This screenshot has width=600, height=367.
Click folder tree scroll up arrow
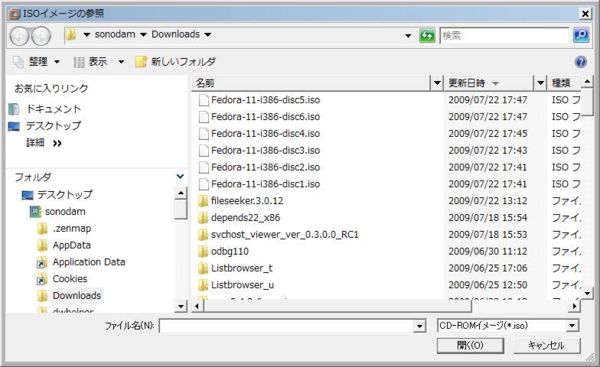181,193
